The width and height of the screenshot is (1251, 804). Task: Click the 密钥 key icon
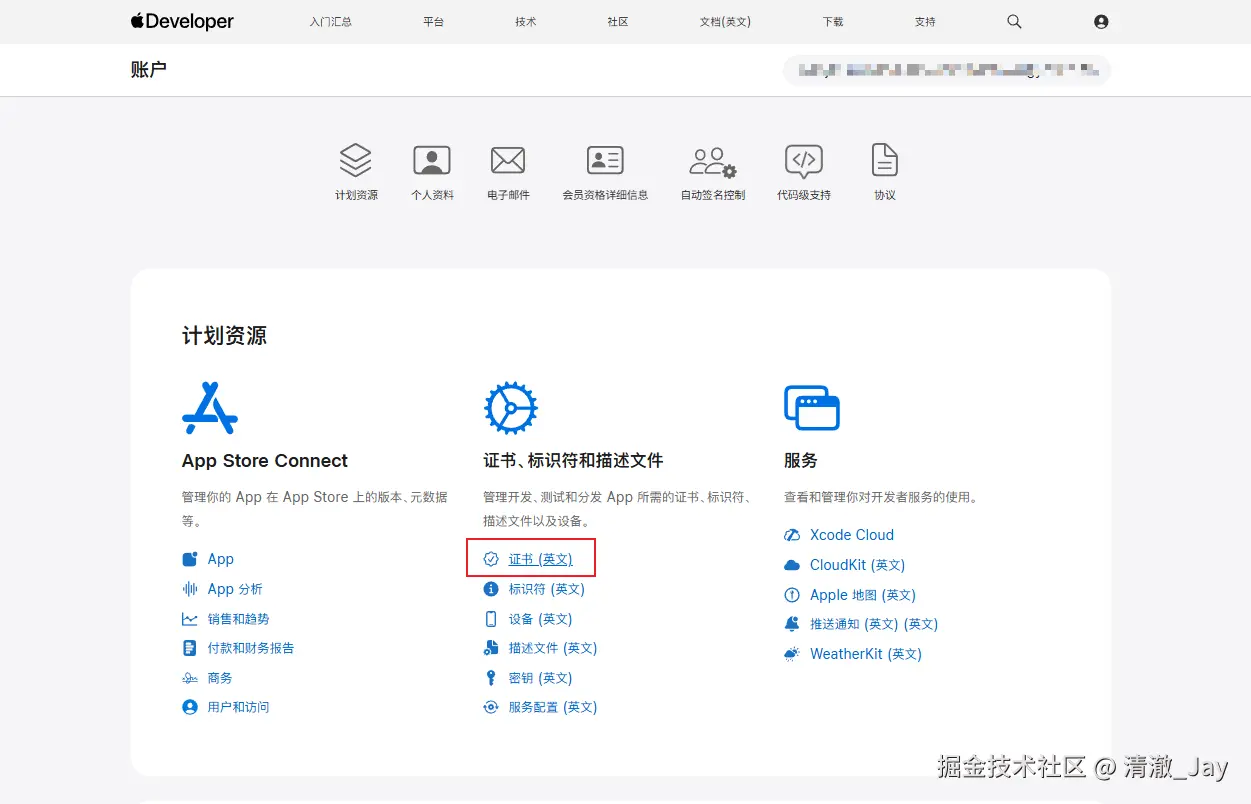pyautogui.click(x=491, y=678)
